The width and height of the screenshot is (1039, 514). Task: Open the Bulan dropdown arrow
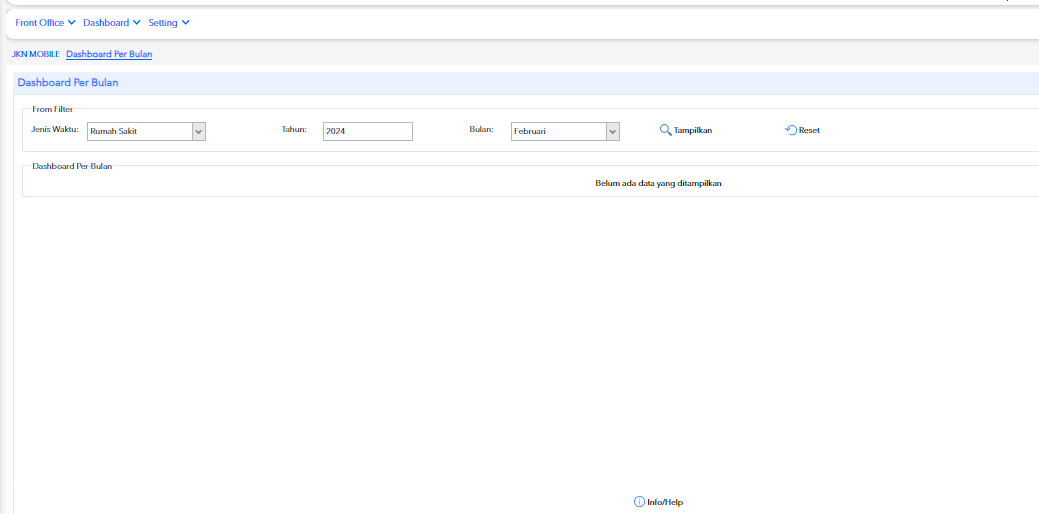[x=613, y=131]
